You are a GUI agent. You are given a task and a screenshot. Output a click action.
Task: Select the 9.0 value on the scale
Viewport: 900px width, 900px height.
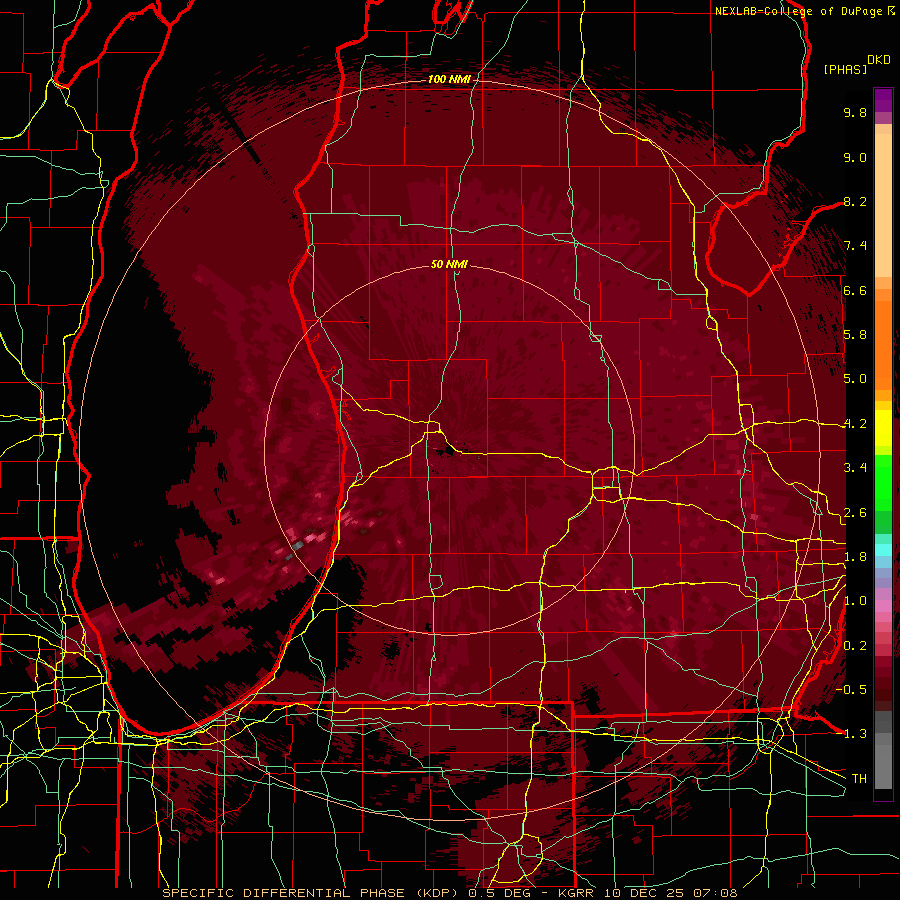tap(855, 157)
